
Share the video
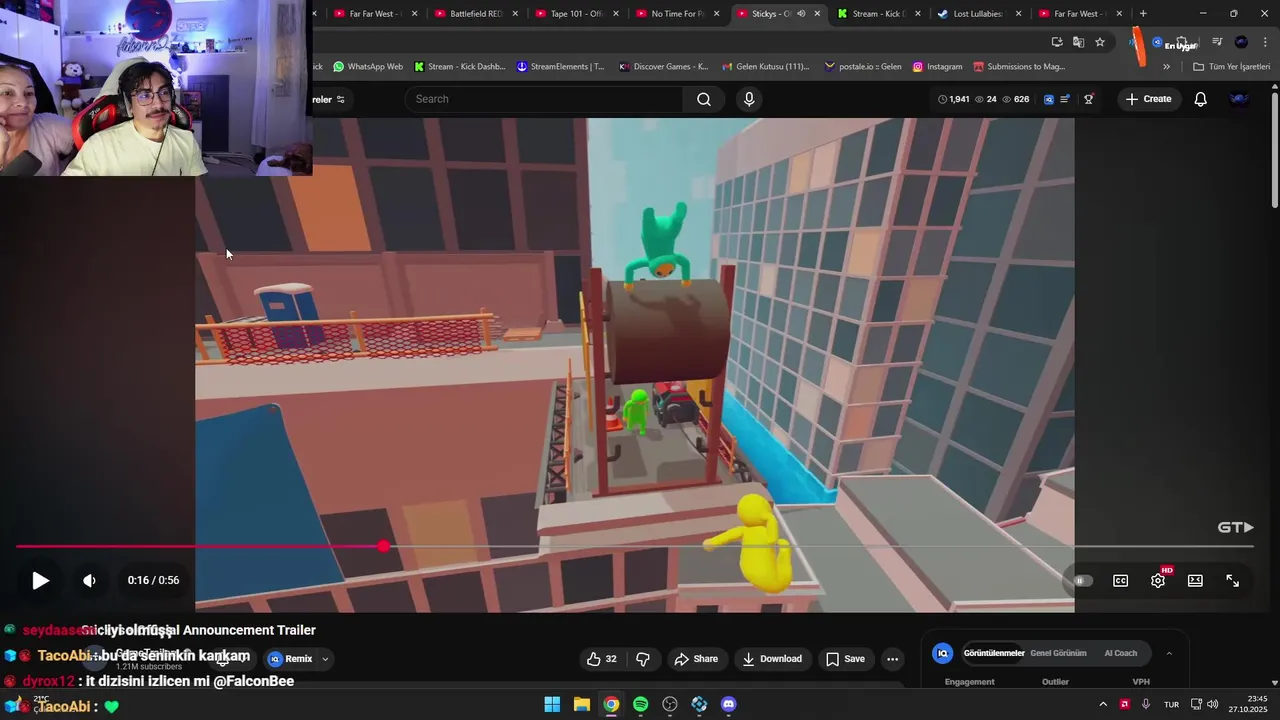coord(696,659)
